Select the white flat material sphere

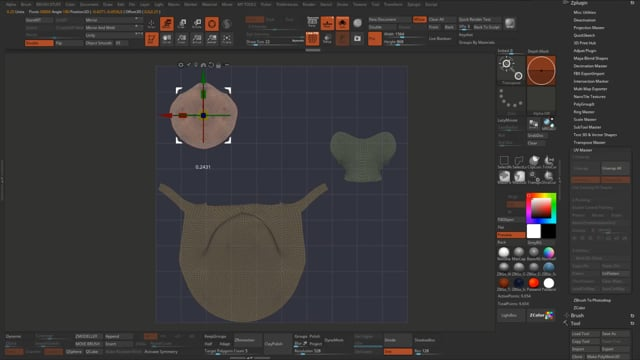(549, 283)
